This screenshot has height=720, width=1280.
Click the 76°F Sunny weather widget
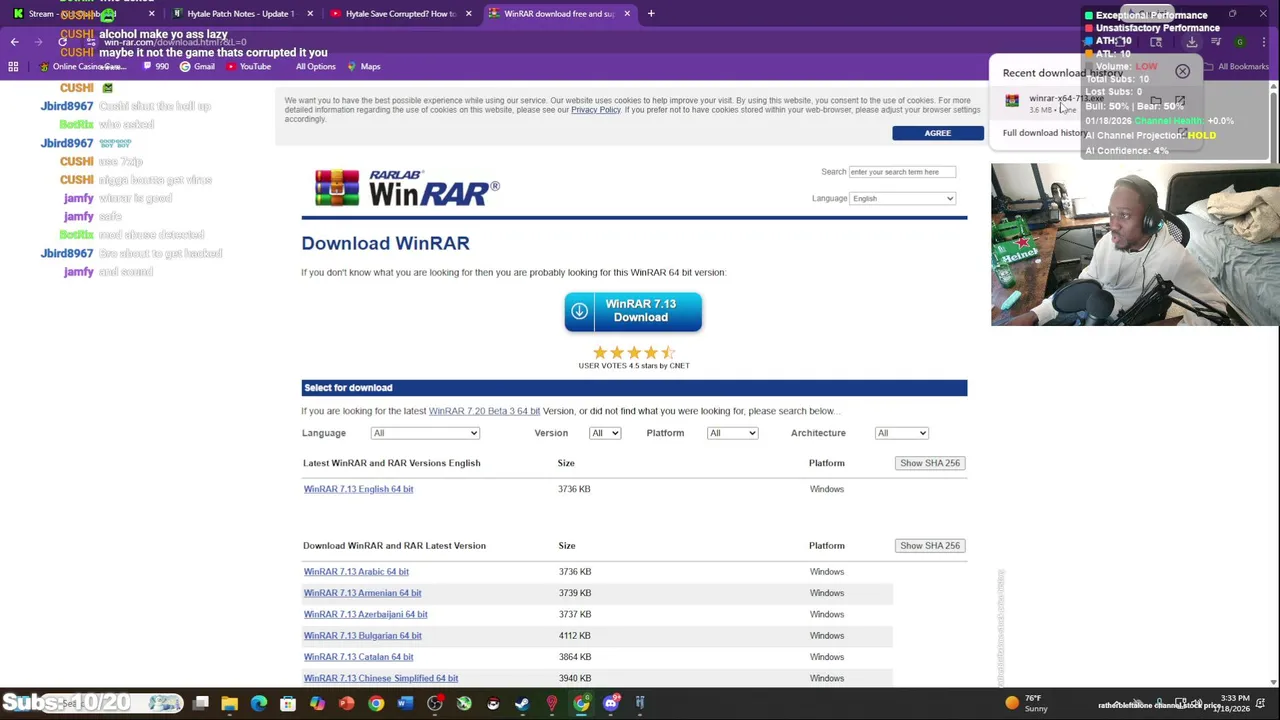1028,703
